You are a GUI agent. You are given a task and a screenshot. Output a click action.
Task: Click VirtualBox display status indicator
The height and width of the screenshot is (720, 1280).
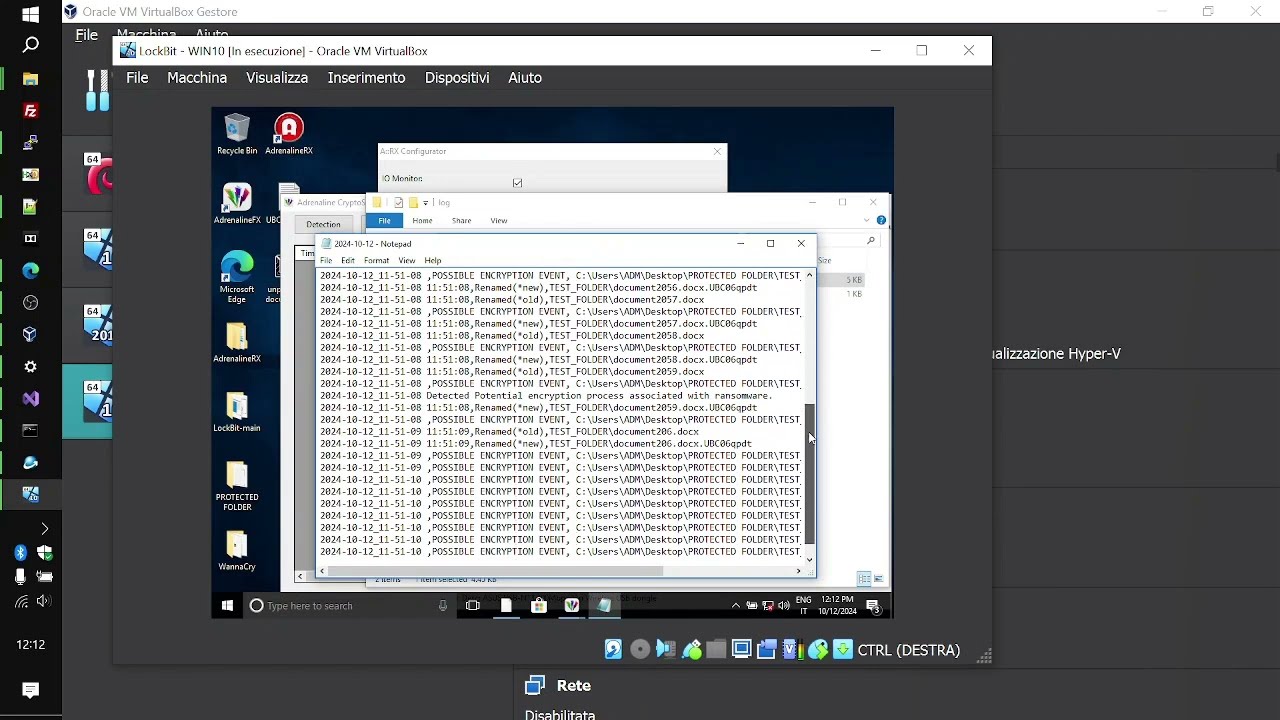click(x=741, y=650)
